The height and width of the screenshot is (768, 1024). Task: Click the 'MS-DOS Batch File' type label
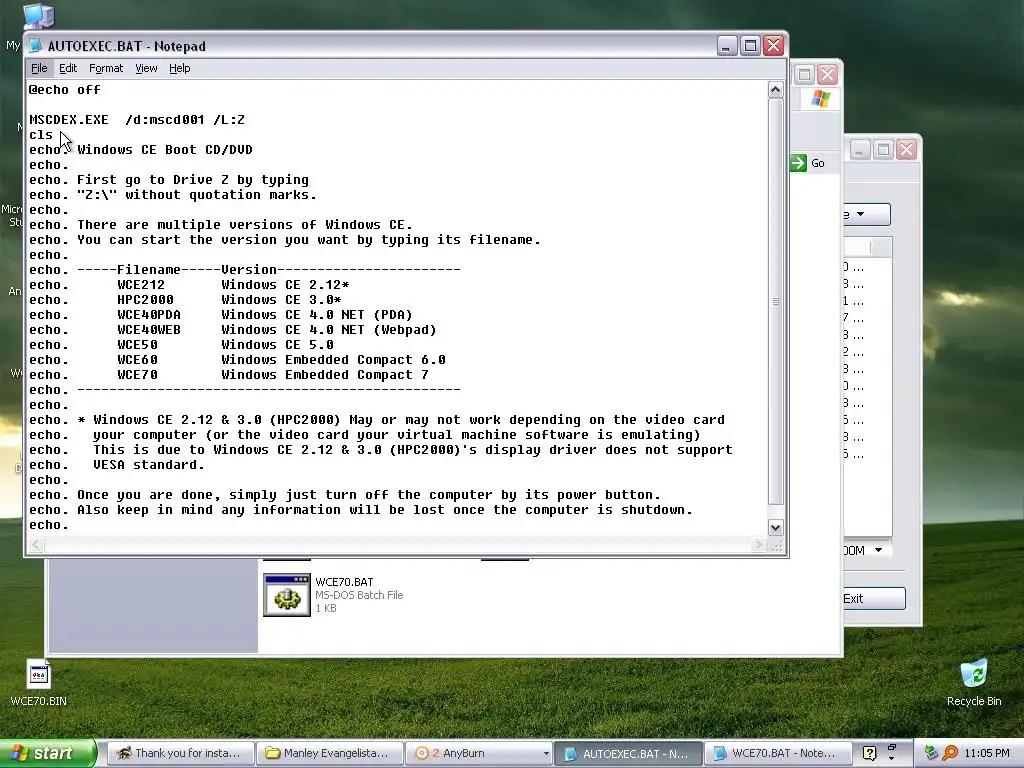tap(359, 595)
